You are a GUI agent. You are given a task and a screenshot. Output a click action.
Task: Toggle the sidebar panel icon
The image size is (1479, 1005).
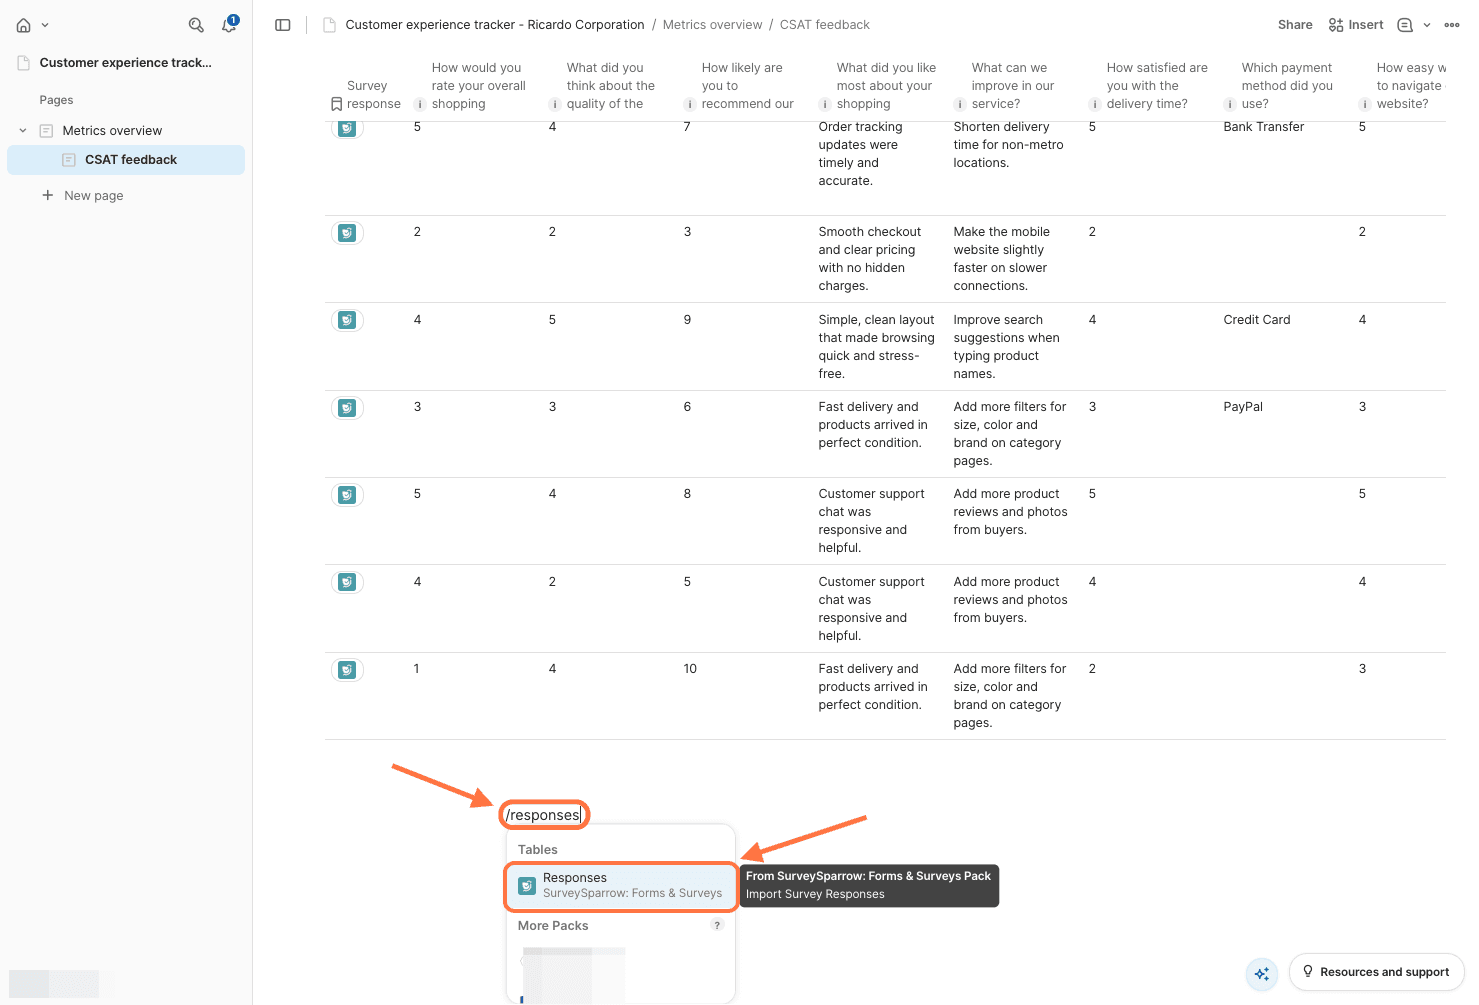pos(283,25)
